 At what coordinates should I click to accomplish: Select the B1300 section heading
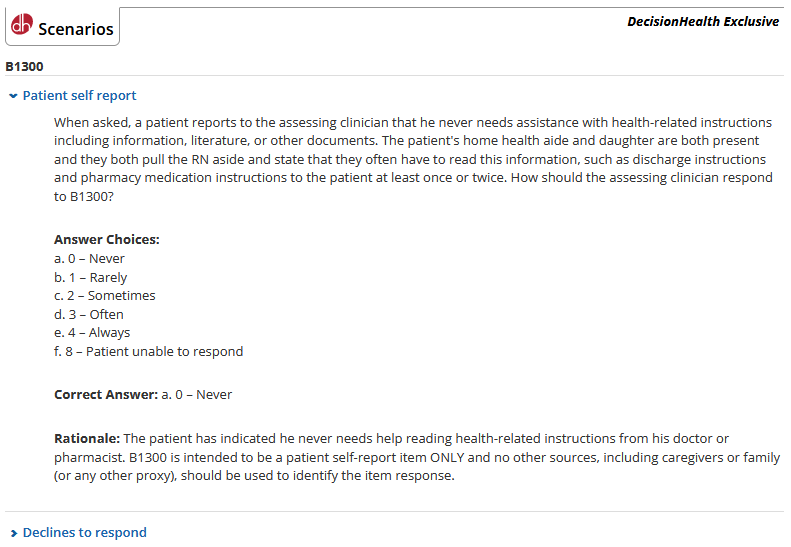24,66
